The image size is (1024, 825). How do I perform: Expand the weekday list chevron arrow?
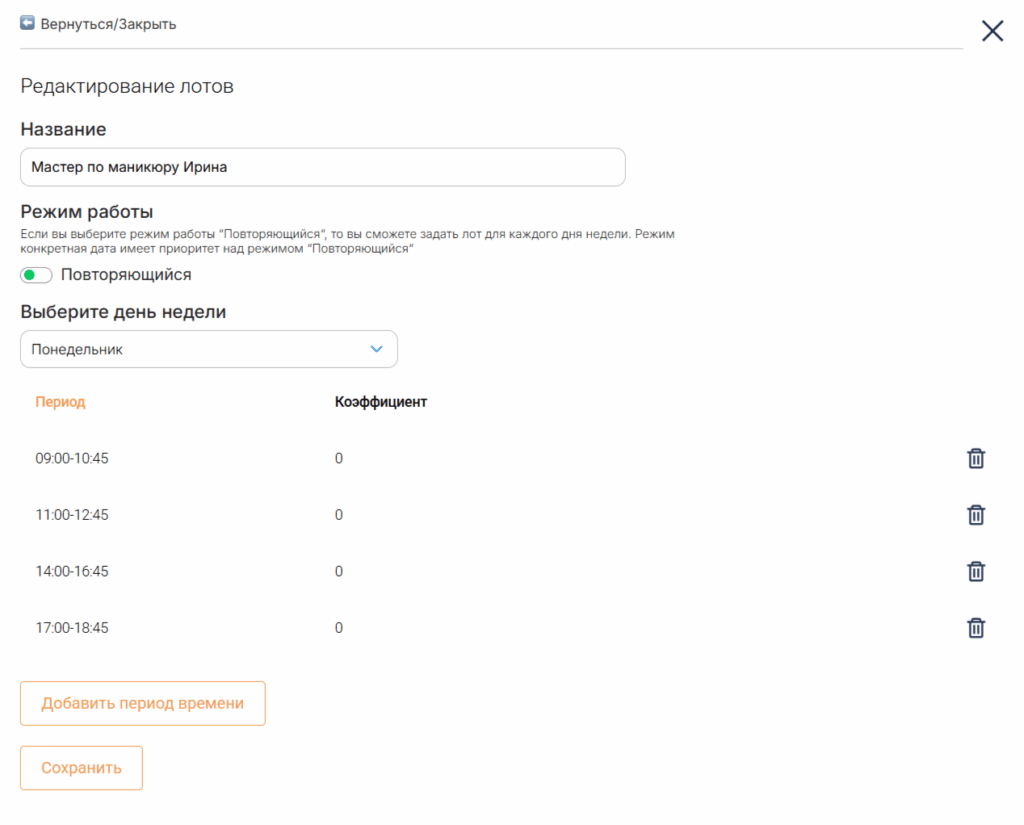tap(376, 349)
